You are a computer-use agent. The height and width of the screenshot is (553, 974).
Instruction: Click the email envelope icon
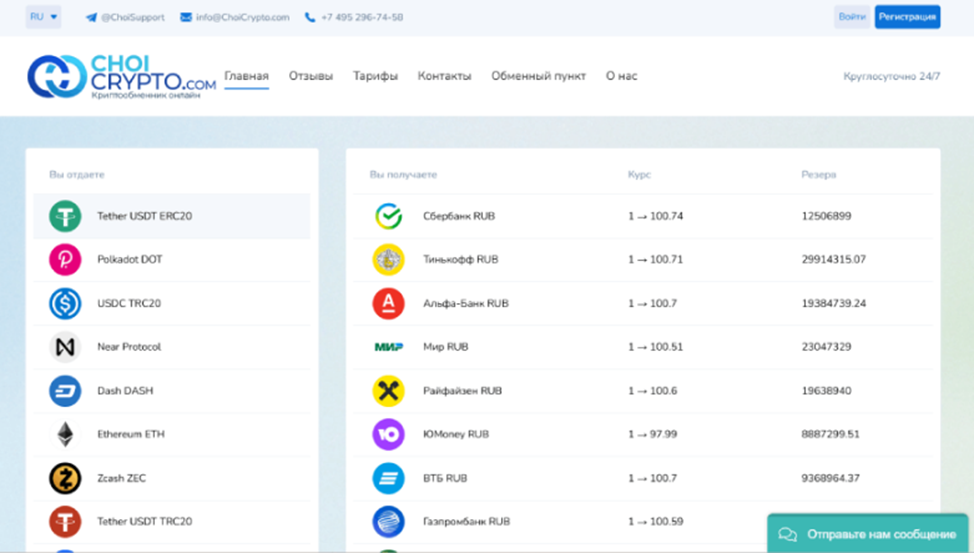click(186, 17)
